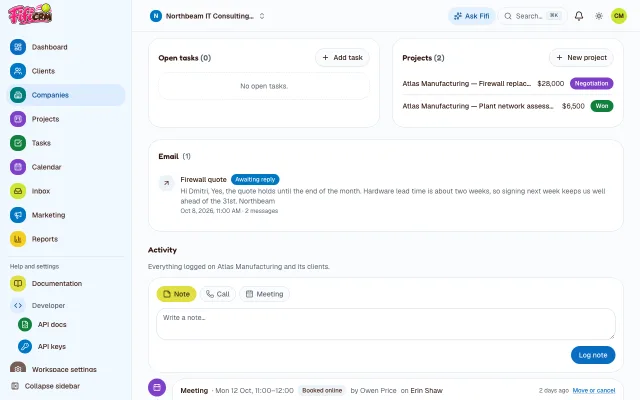
Task: Open the Reports chart icon
Action: (18, 239)
